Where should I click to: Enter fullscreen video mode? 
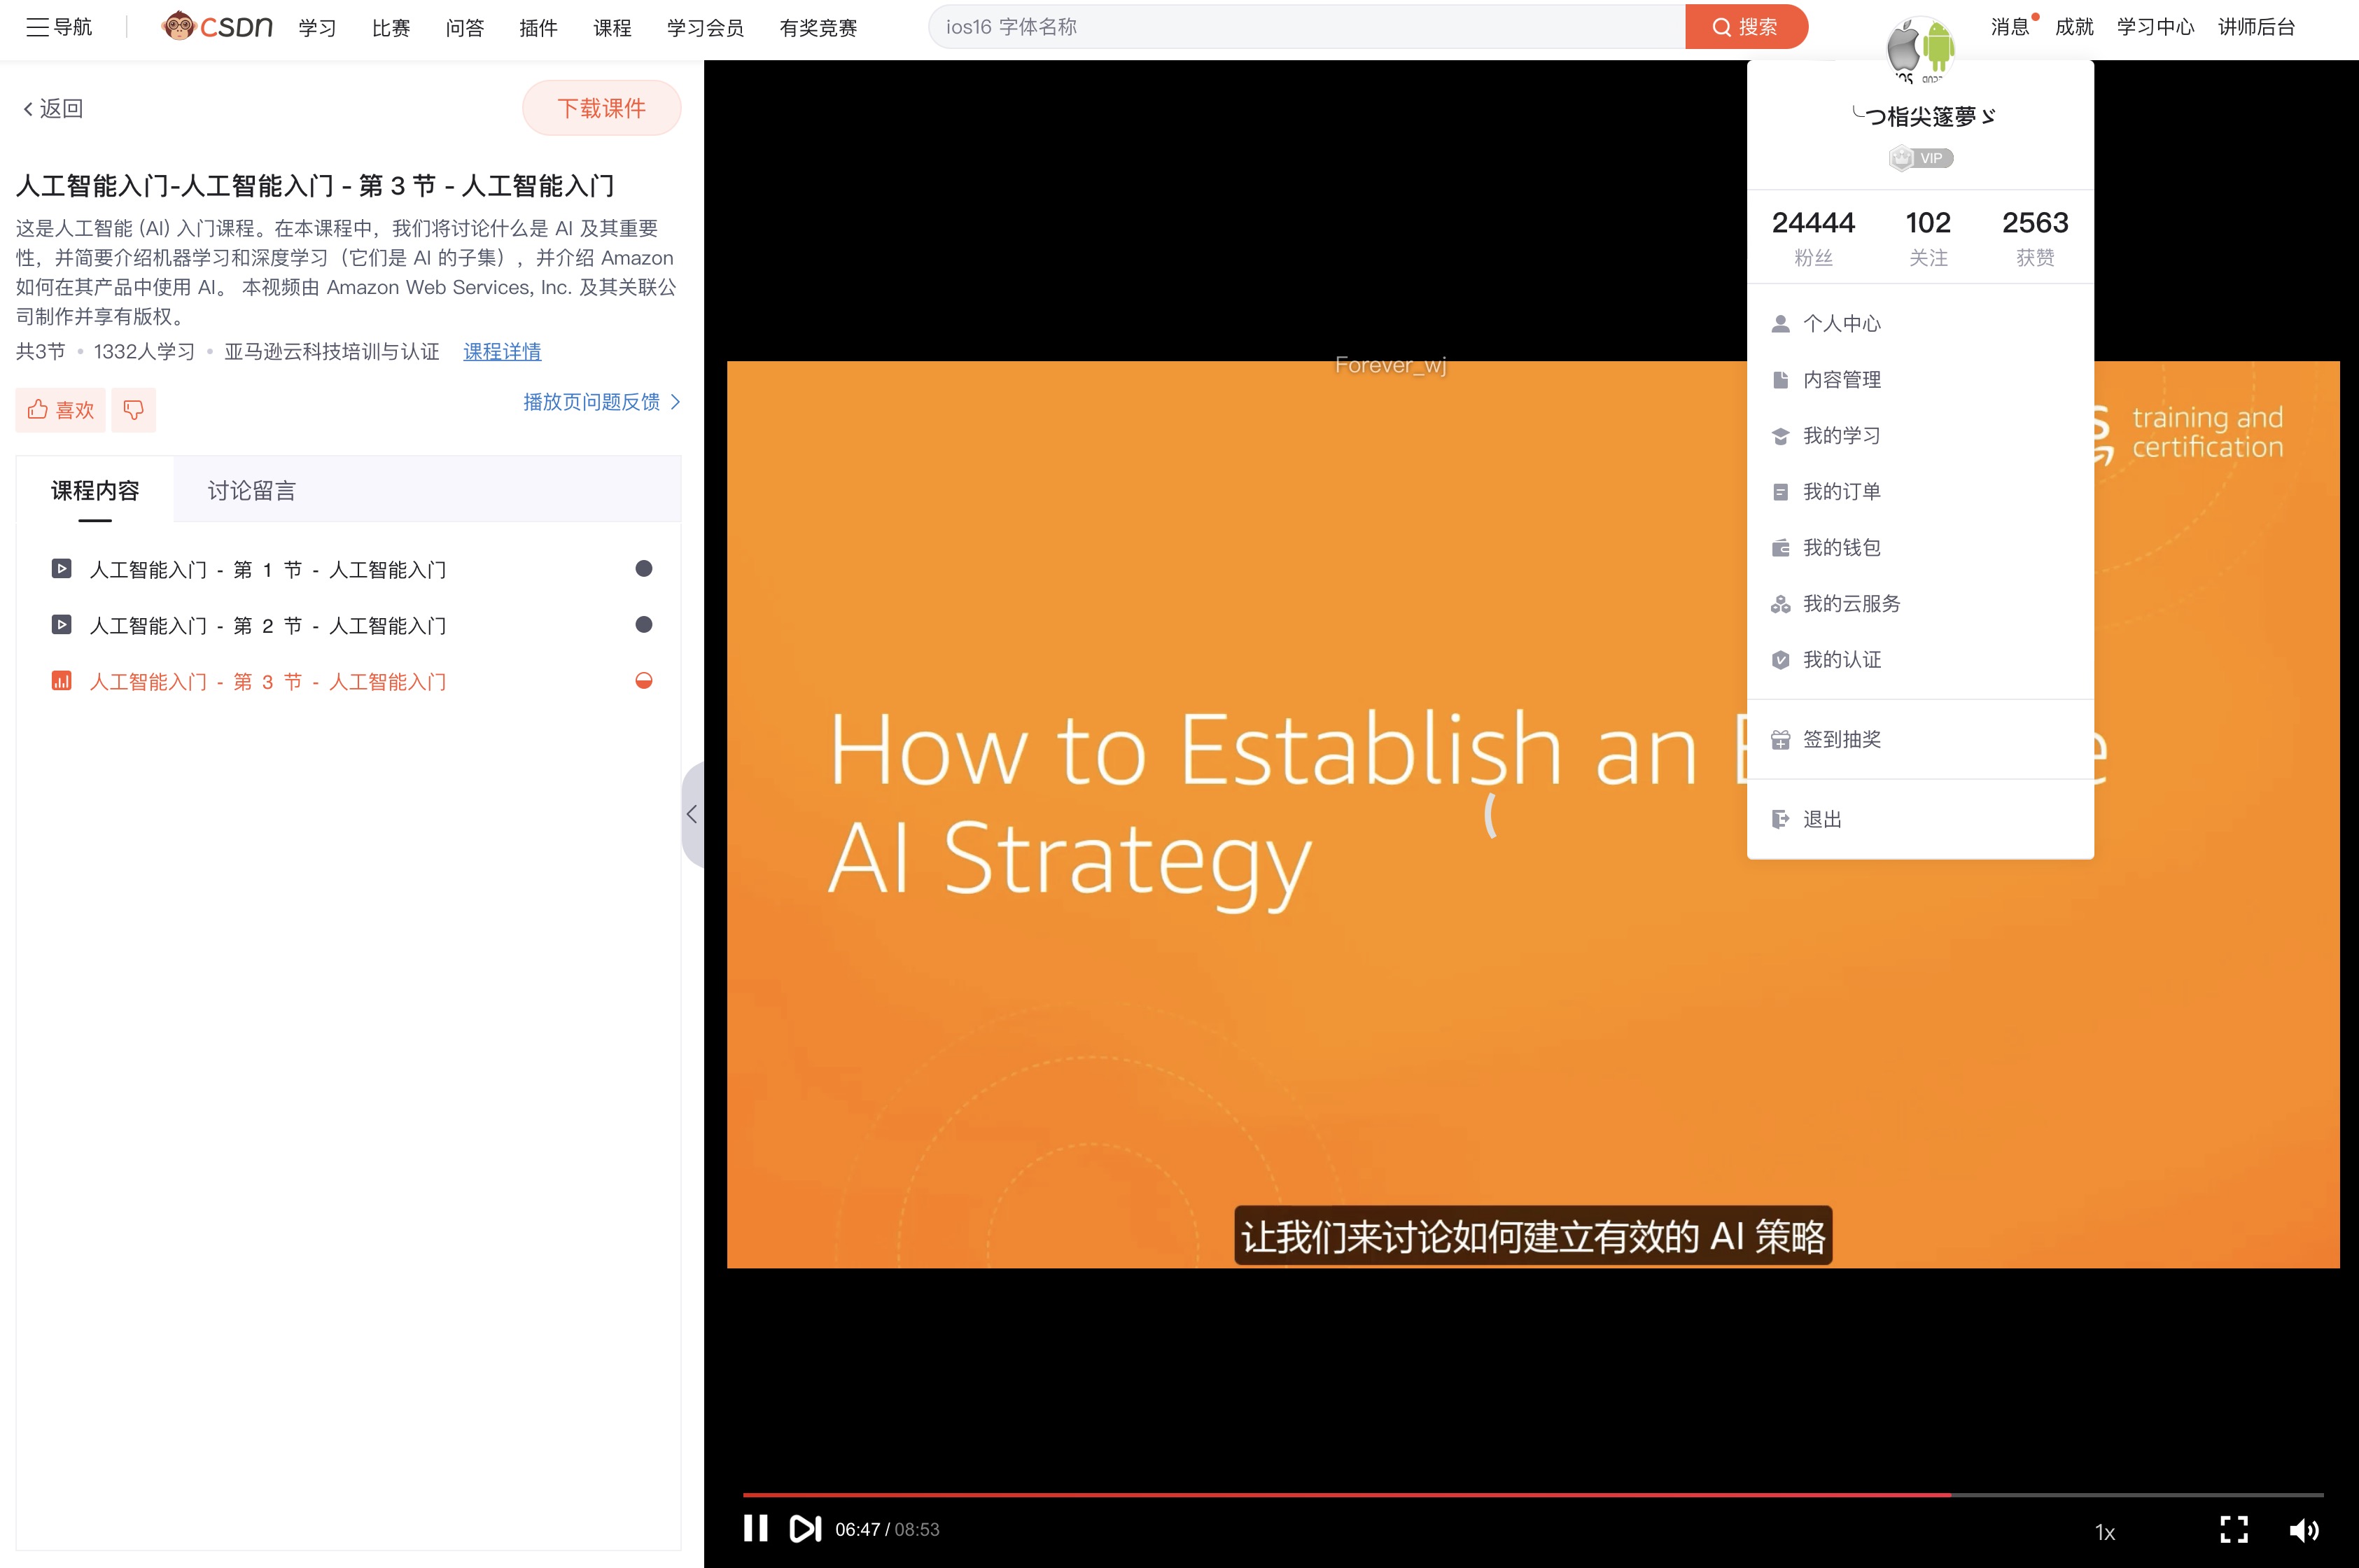pyautogui.click(x=2233, y=1529)
